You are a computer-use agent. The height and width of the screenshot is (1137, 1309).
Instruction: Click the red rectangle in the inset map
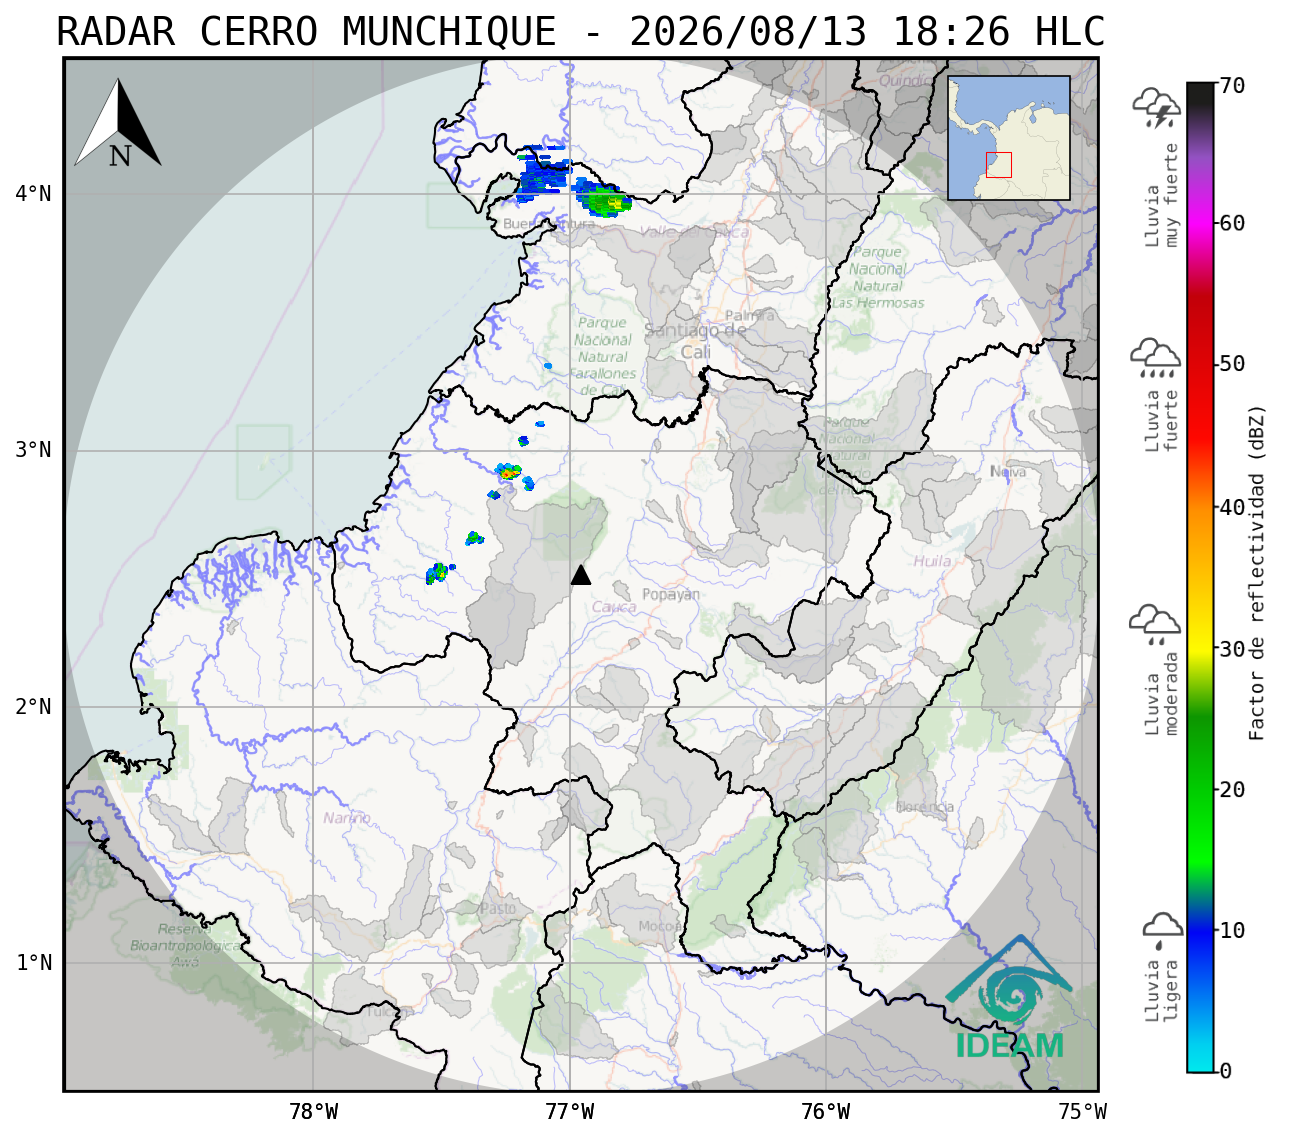click(999, 165)
